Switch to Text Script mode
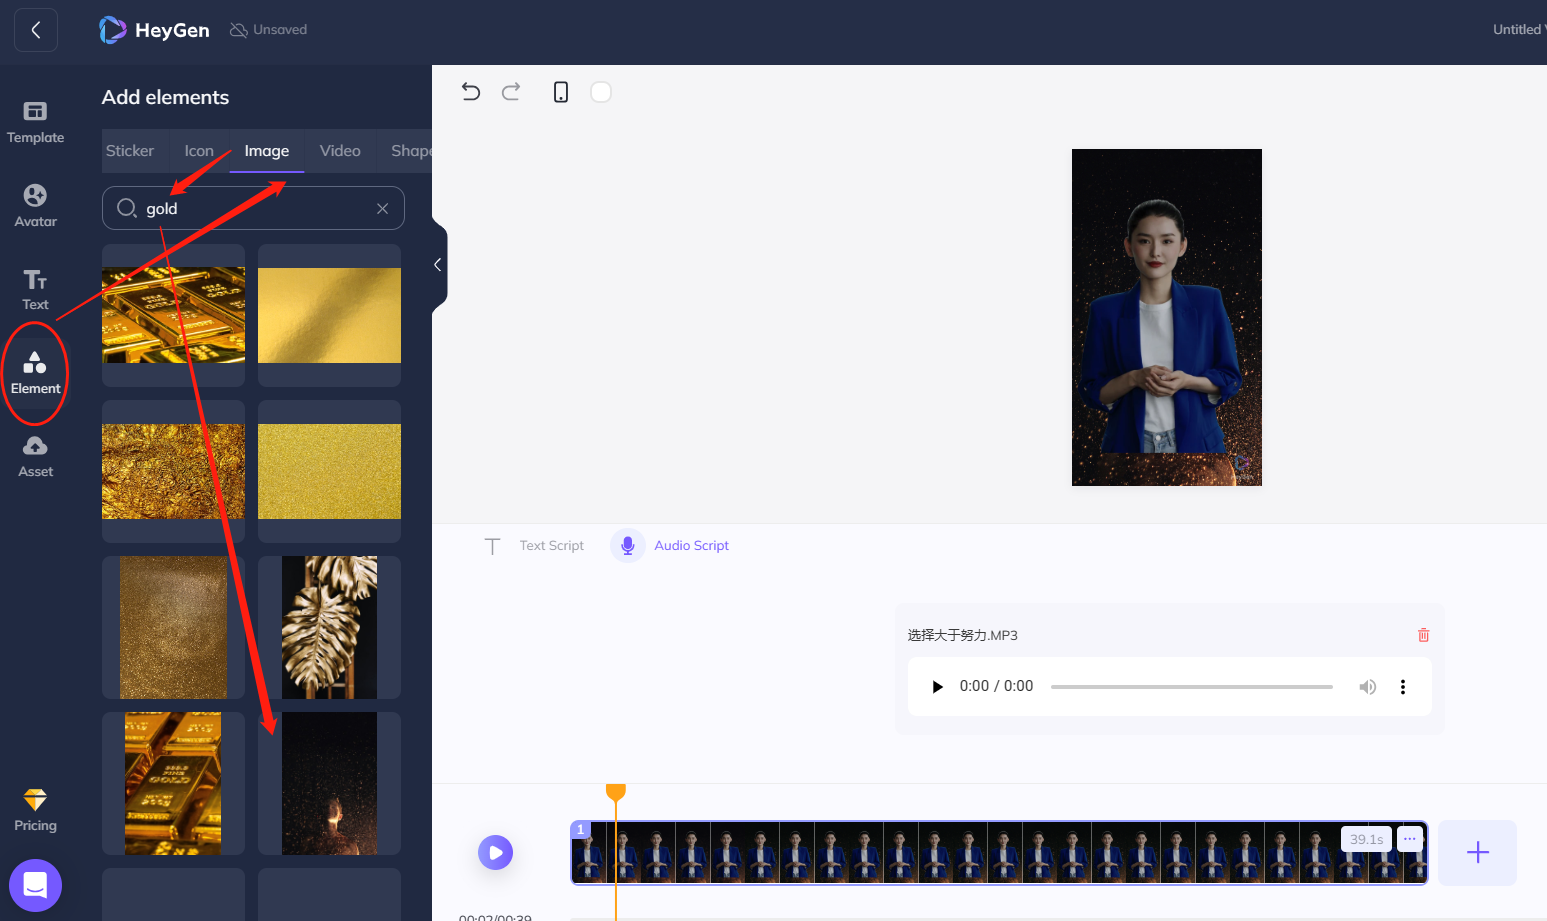The width and height of the screenshot is (1547, 921). pos(535,546)
